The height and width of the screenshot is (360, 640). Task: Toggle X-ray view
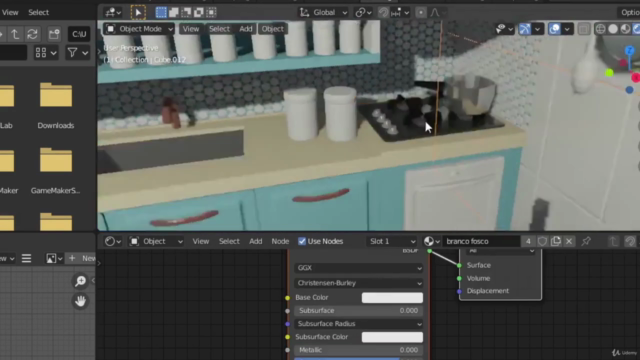tap(584, 29)
